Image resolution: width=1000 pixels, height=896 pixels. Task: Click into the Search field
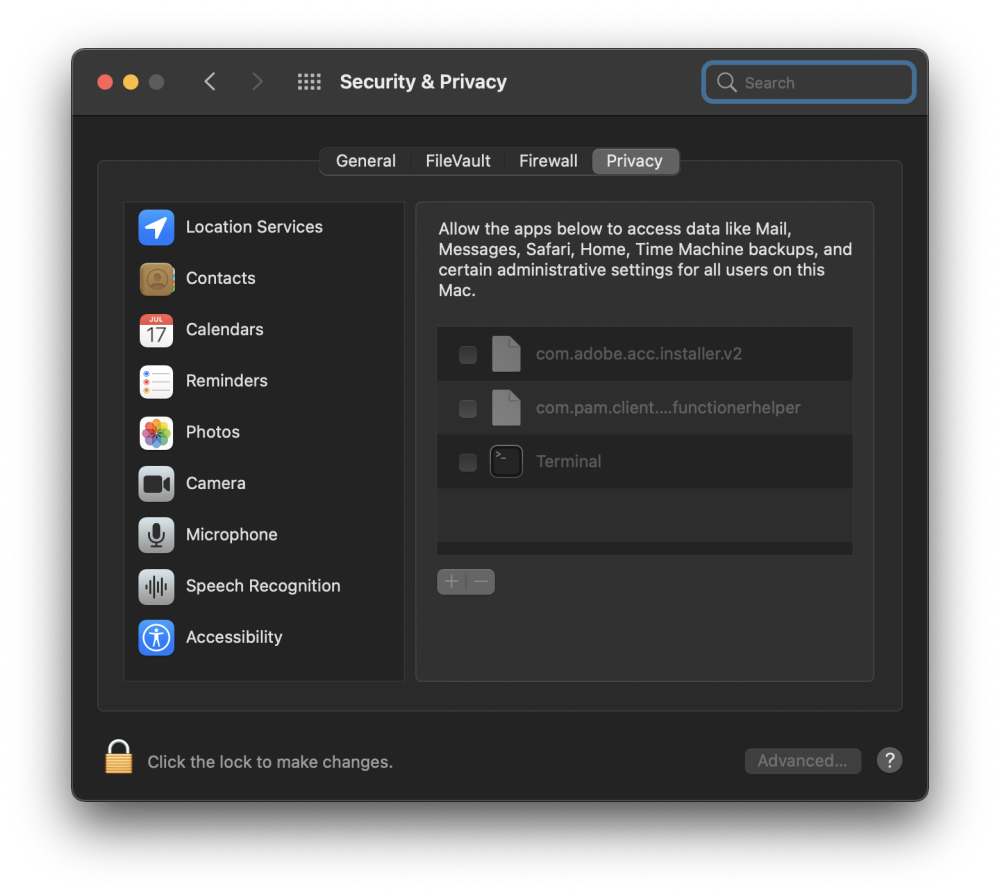[809, 82]
